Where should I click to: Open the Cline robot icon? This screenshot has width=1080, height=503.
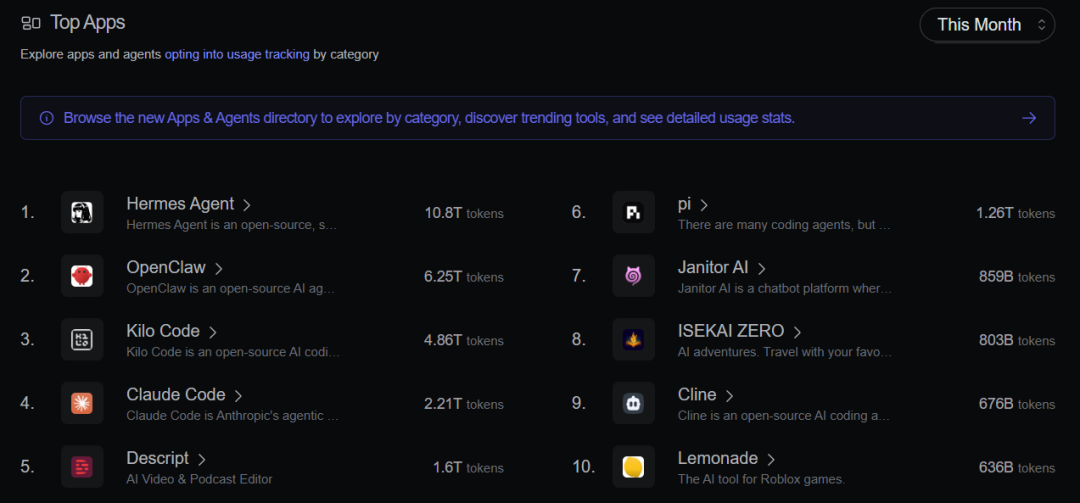(x=633, y=403)
